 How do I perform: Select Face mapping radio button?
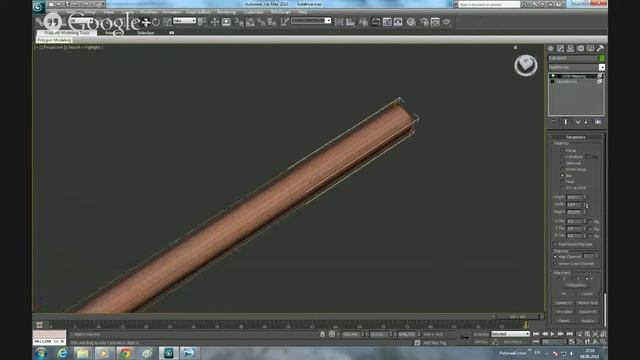pos(562,181)
